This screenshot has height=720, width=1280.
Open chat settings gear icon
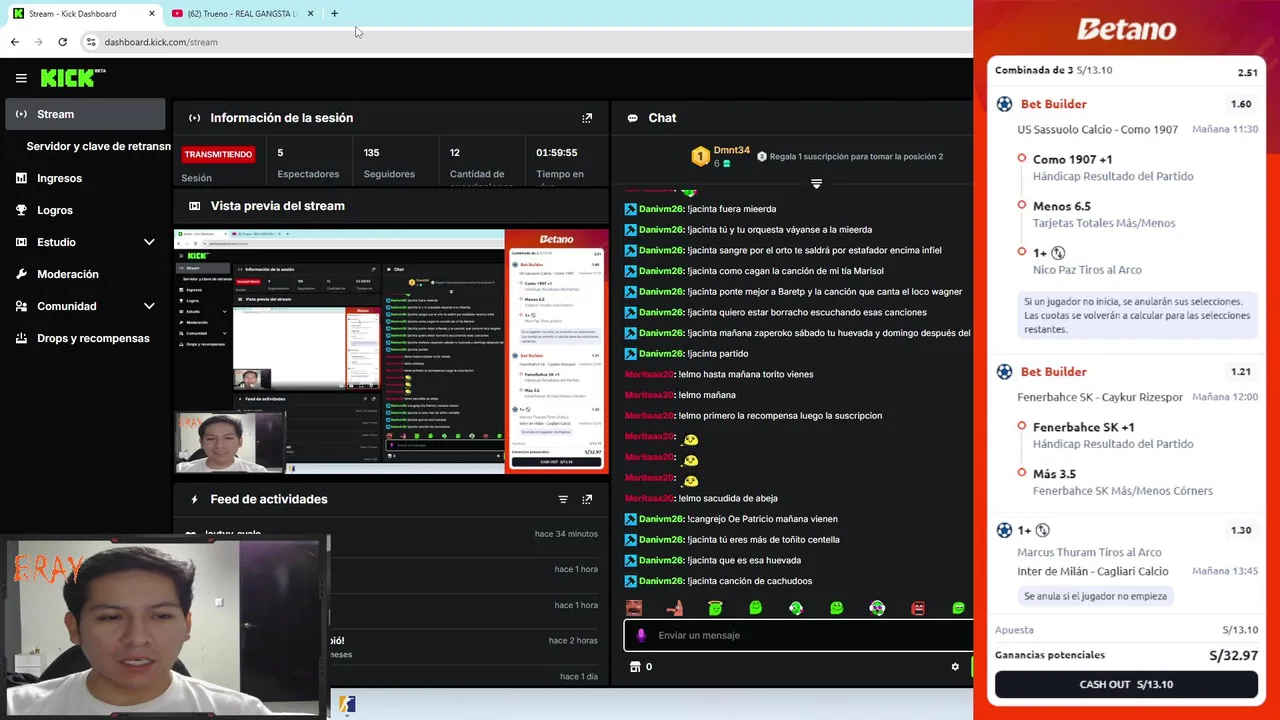click(x=955, y=667)
